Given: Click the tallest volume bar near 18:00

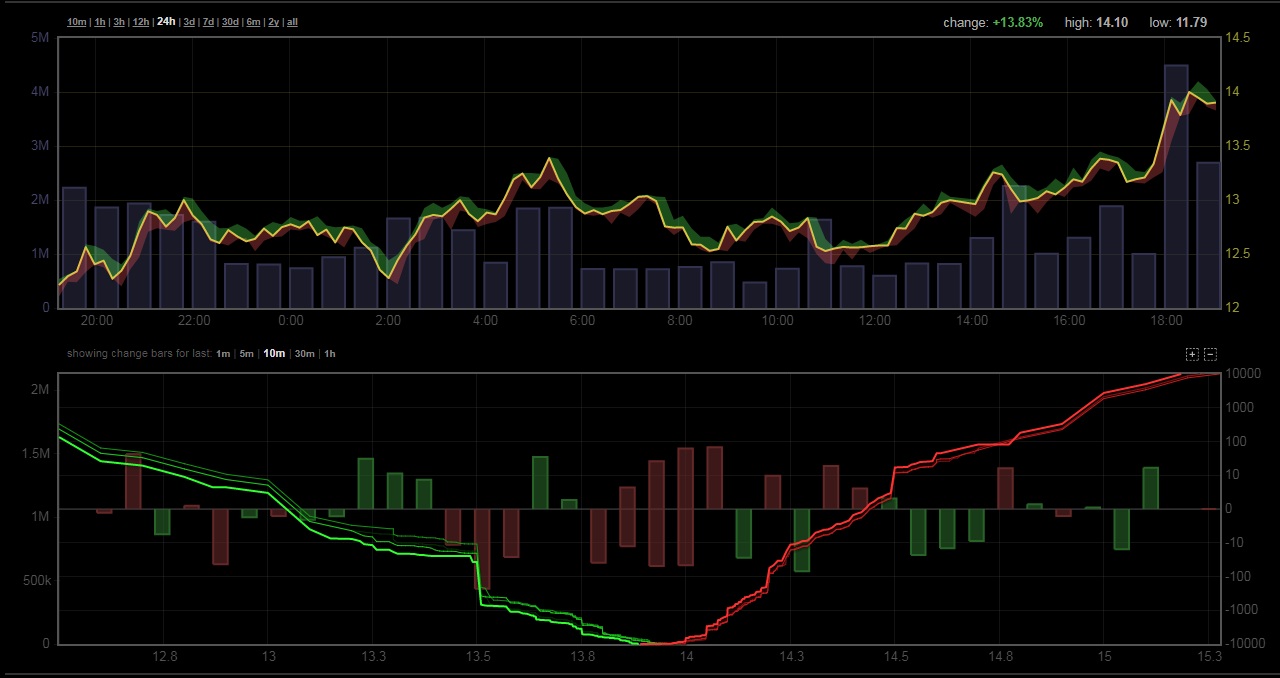Looking at the screenshot, I should 1176,190.
